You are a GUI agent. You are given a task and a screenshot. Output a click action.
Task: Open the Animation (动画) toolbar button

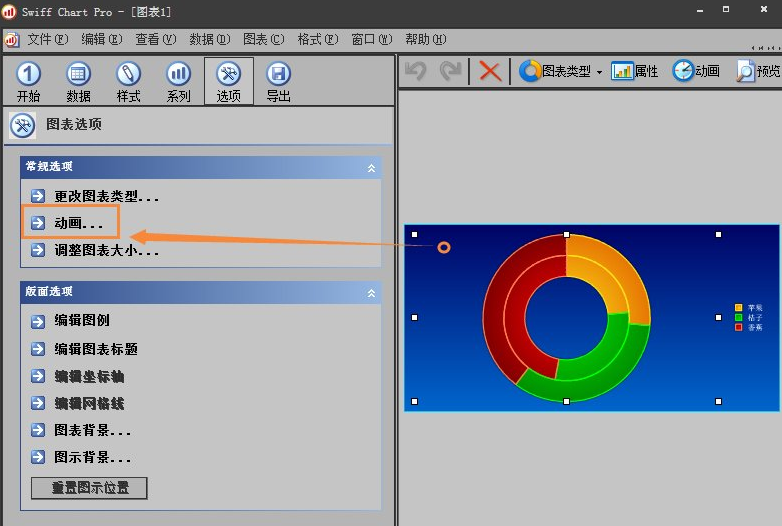(x=696, y=71)
